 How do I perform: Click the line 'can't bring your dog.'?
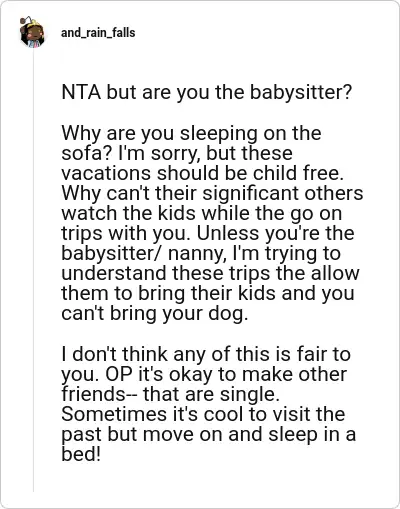(155, 314)
